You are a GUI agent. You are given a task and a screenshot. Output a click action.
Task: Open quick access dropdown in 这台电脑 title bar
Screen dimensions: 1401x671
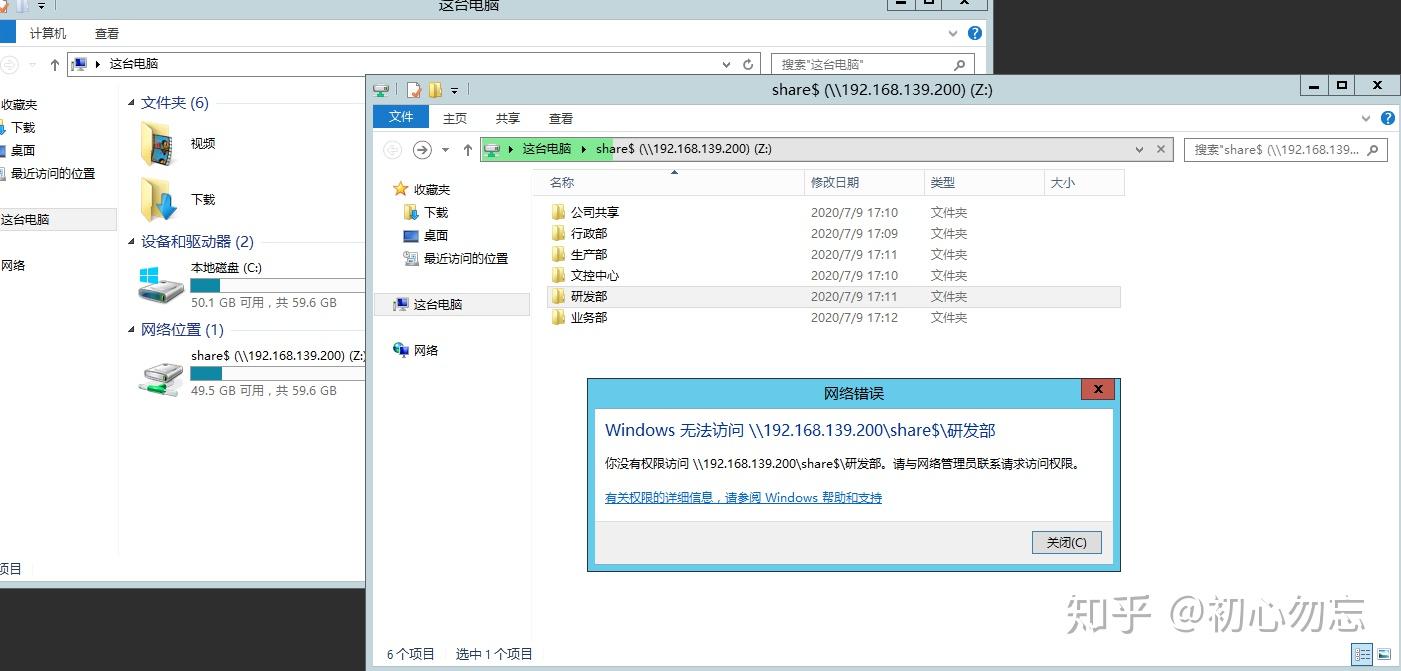point(41,5)
